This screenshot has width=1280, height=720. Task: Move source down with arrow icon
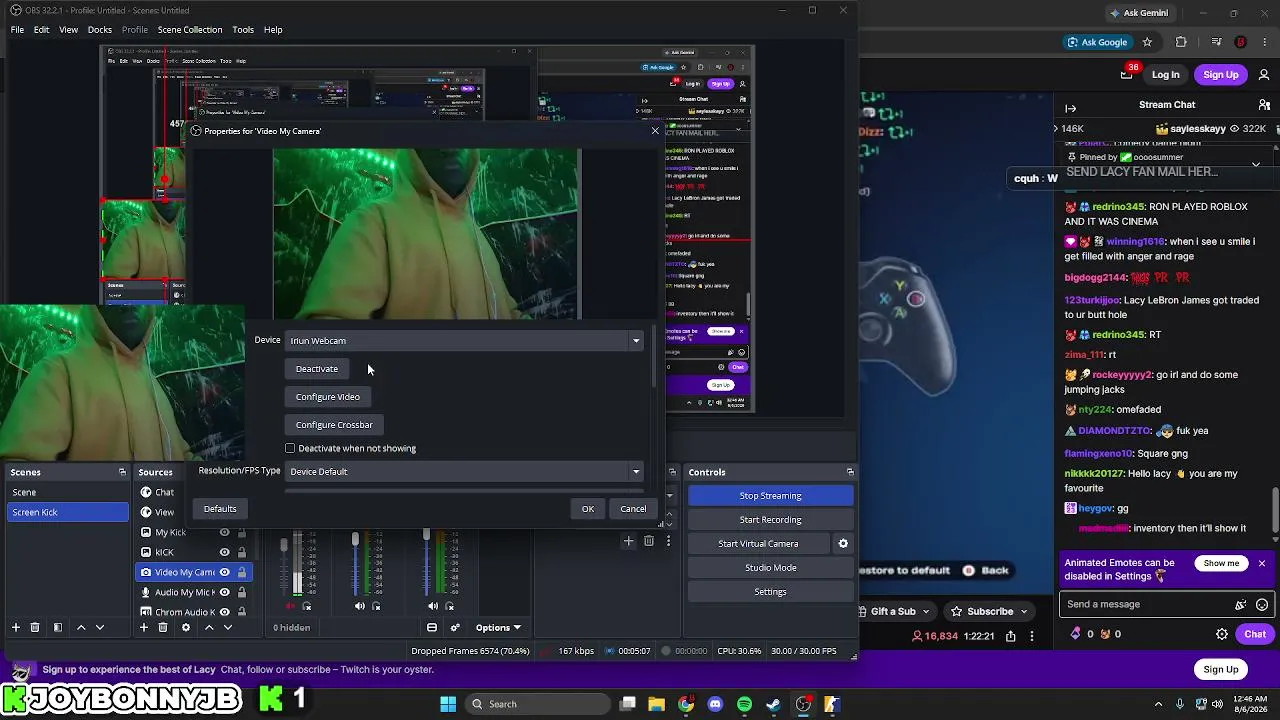228,628
